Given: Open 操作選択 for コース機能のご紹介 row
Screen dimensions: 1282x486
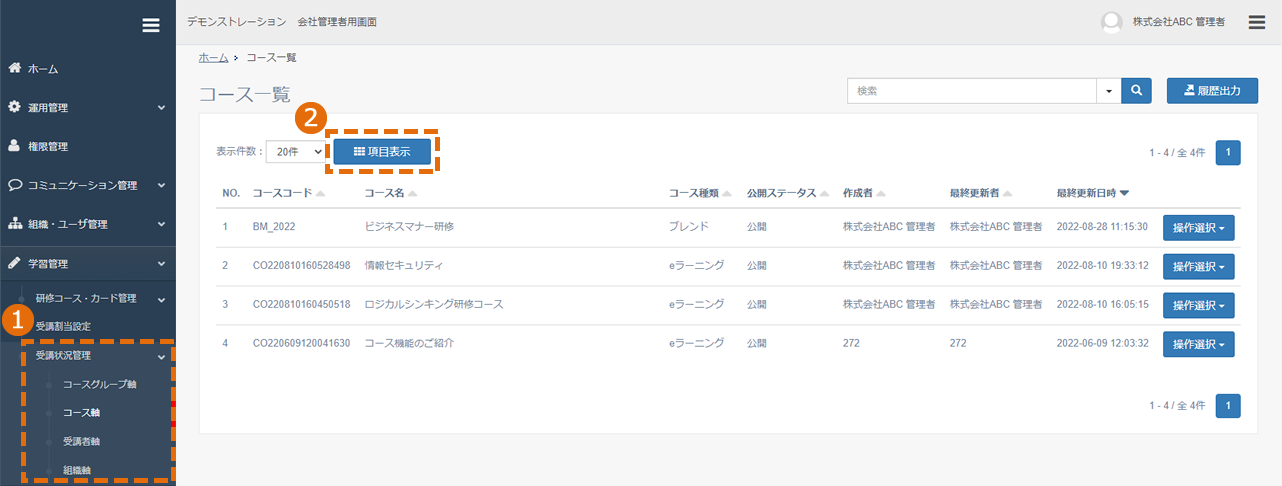Looking at the screenshot, I should (1198, 344).
